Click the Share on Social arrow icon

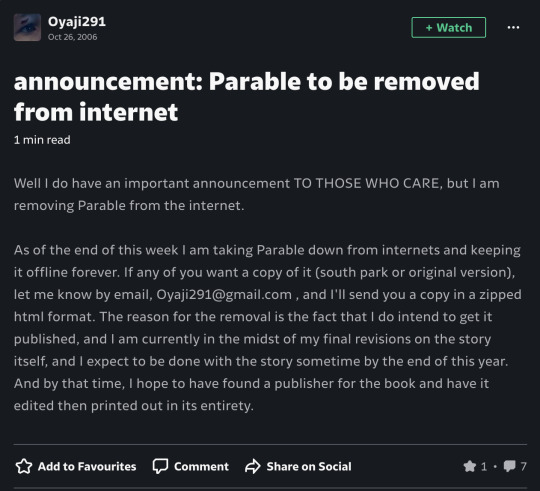tap(253, 466)
